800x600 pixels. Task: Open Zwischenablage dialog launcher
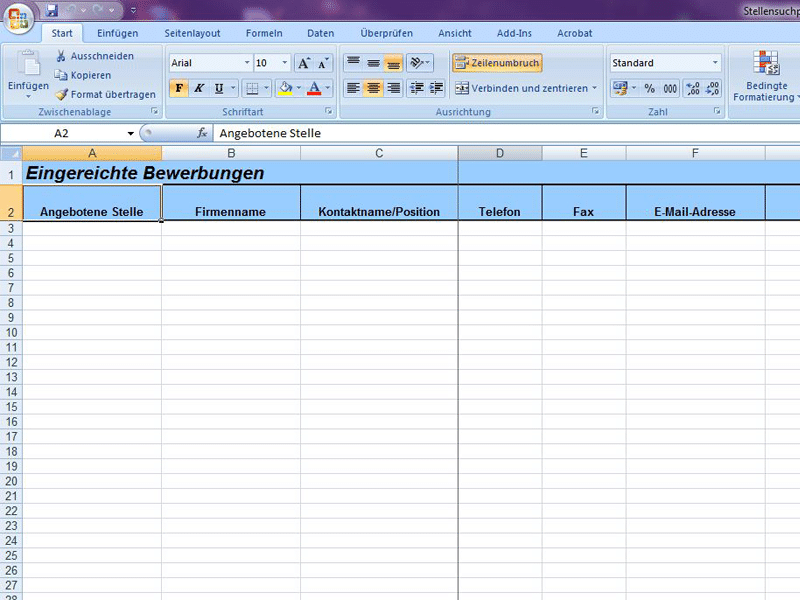155,111
